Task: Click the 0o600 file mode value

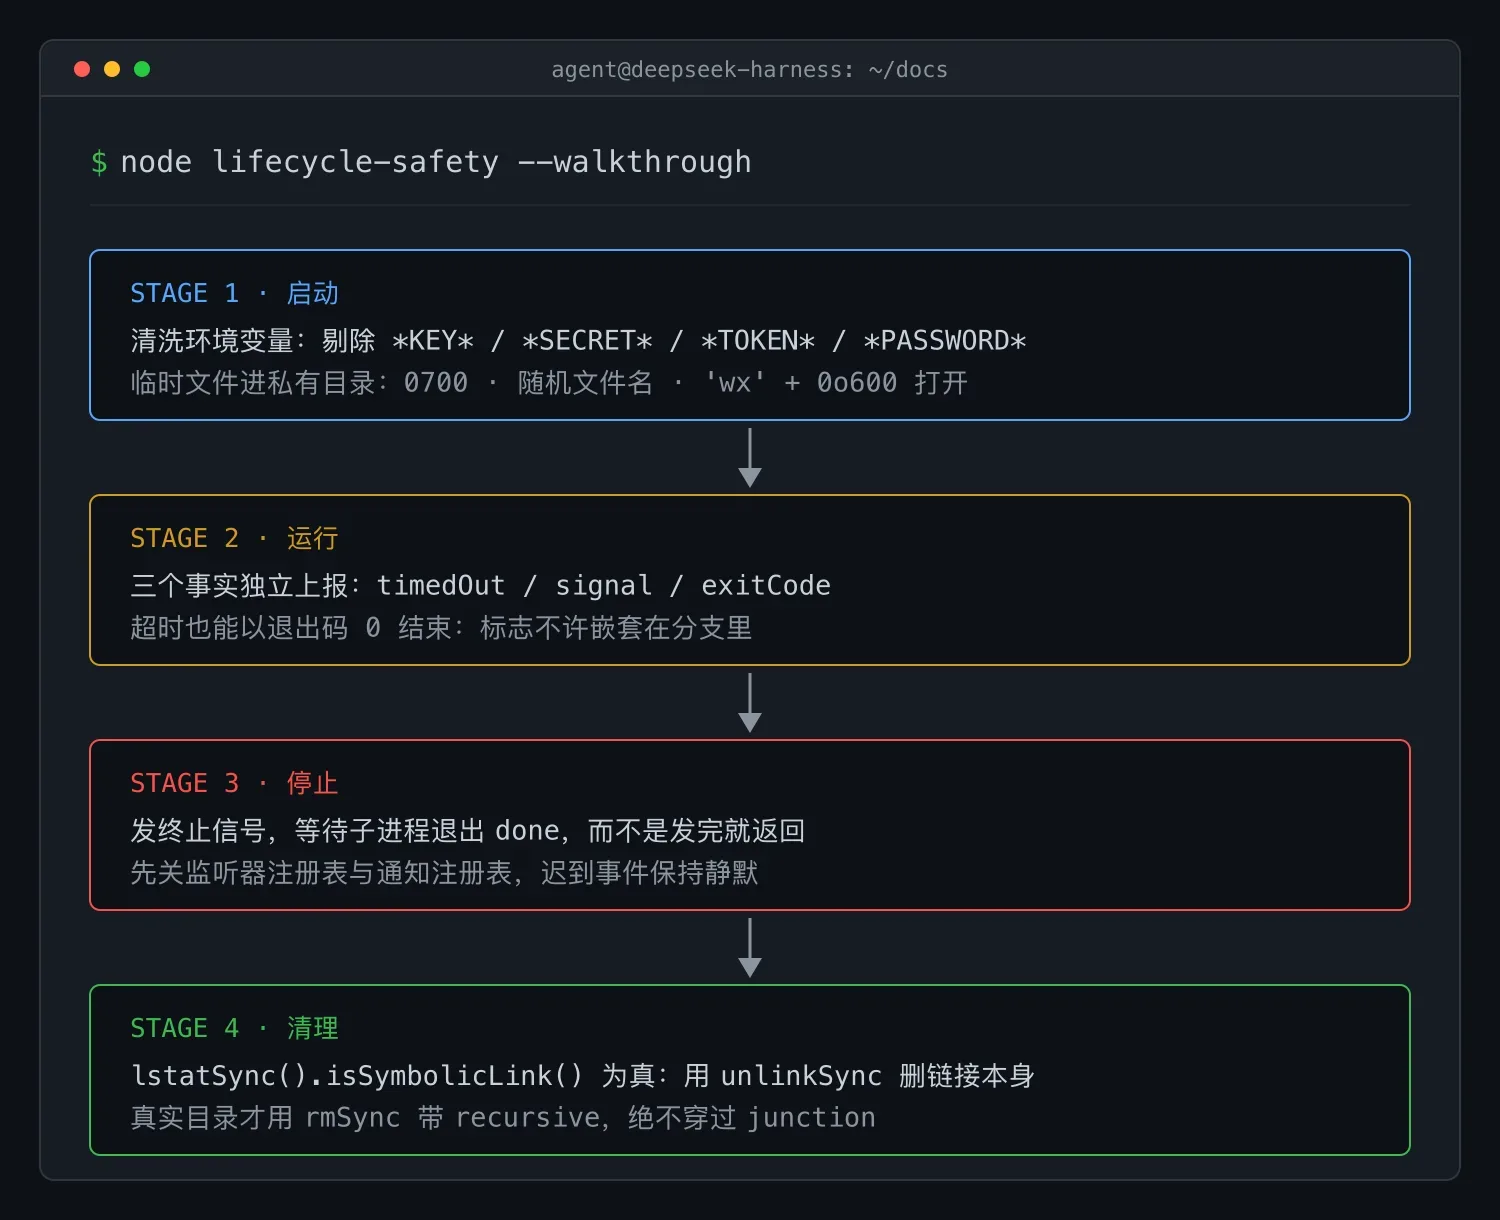Action: [857, 383]
